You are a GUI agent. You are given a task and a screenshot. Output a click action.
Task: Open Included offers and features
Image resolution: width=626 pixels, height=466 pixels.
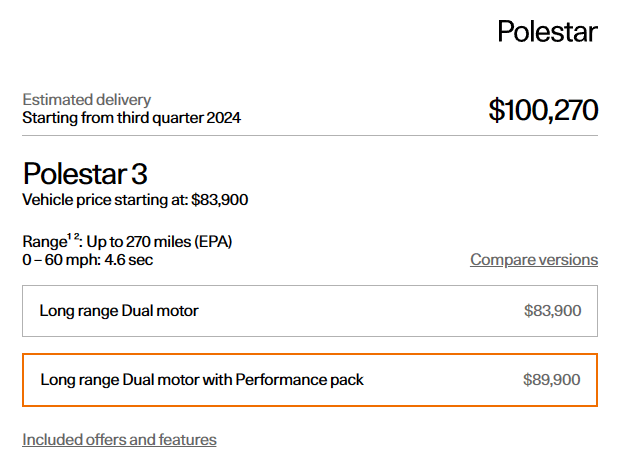click(119, 439)
